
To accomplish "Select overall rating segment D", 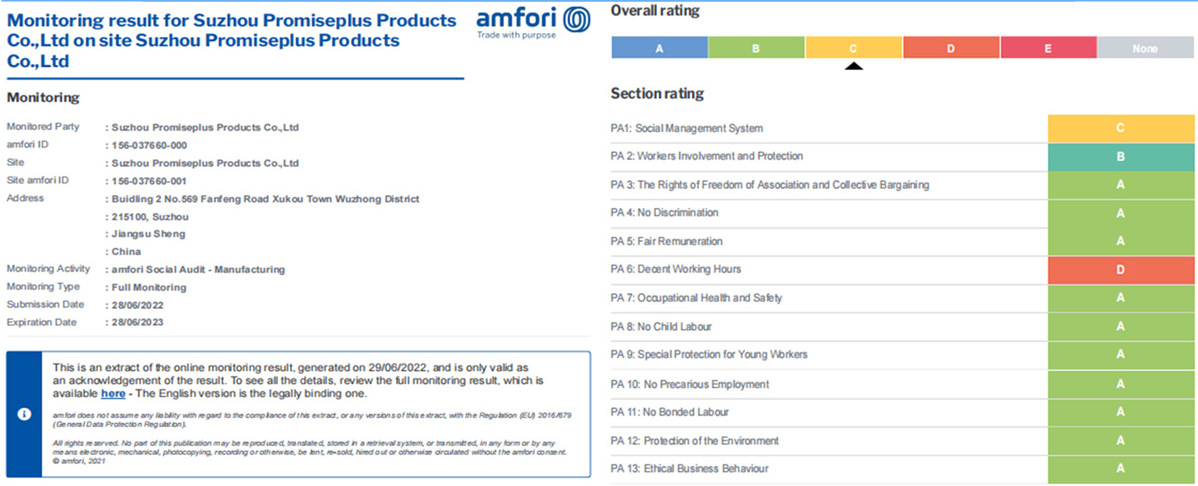I will click(950, 47).
